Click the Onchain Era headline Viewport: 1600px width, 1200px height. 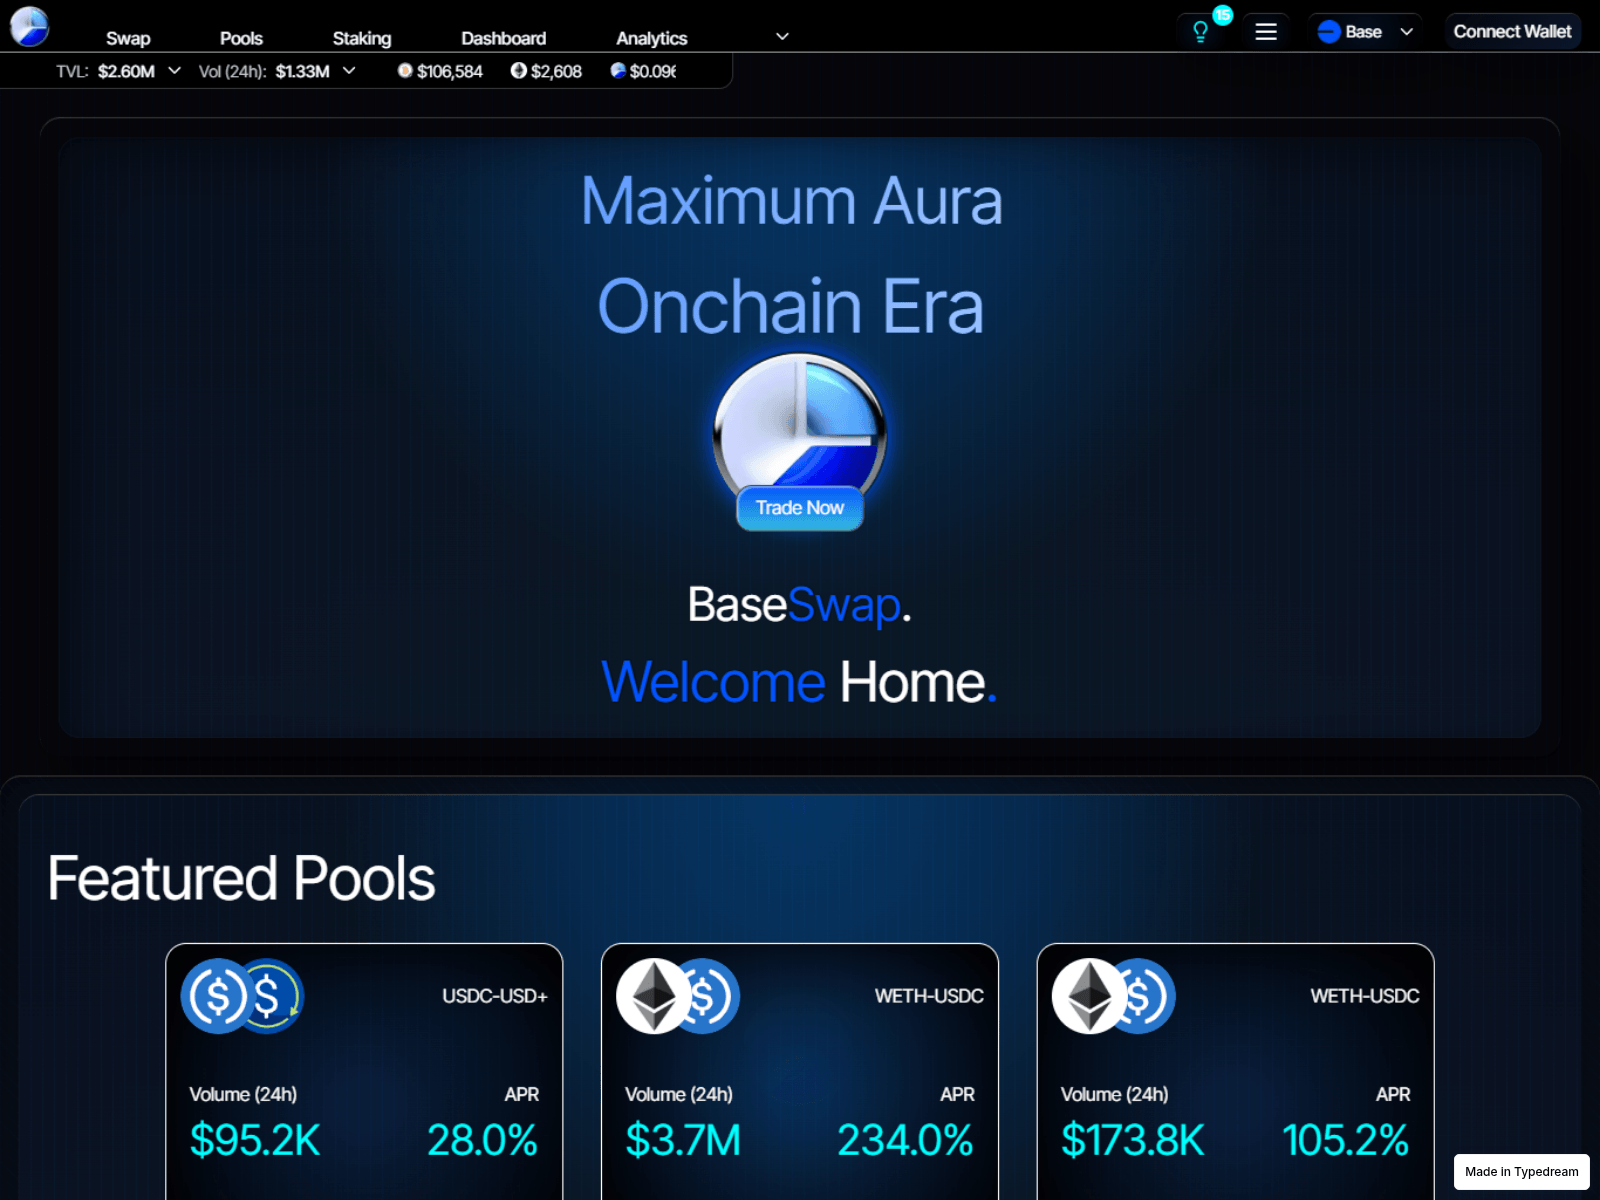pyautogui.click(x=791, y=306)
